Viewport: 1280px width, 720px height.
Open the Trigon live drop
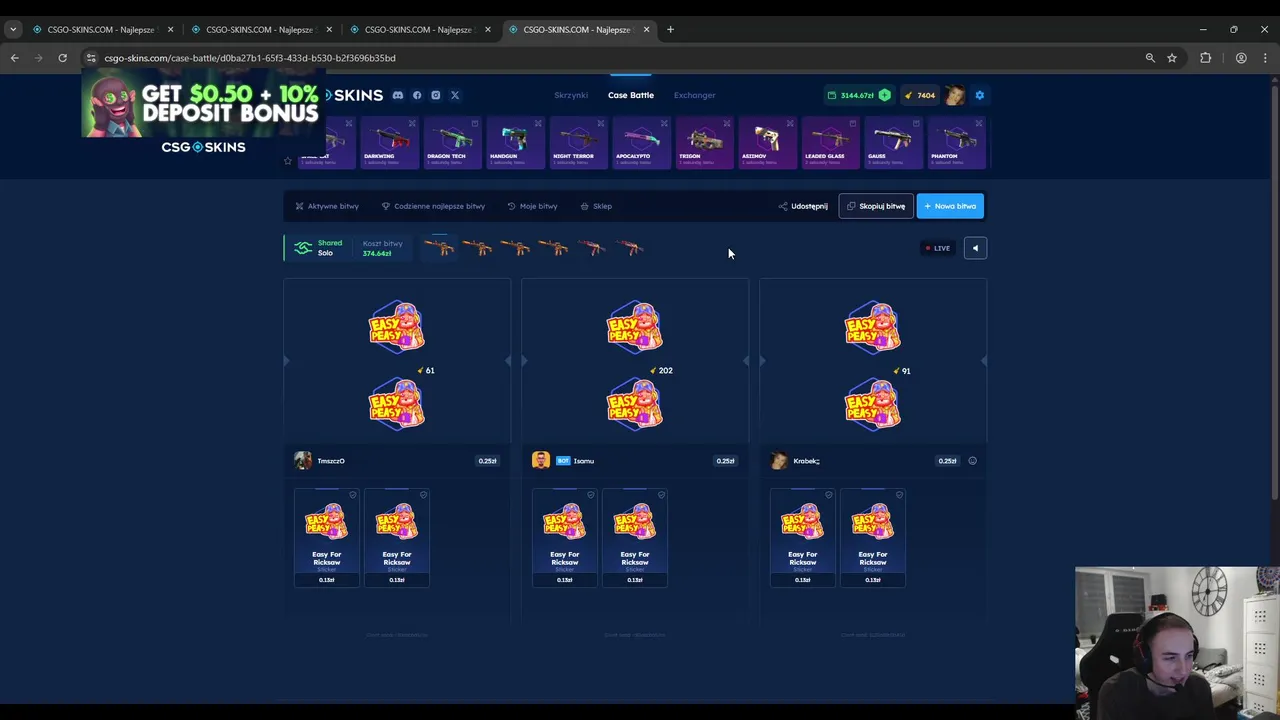[705, 142]
